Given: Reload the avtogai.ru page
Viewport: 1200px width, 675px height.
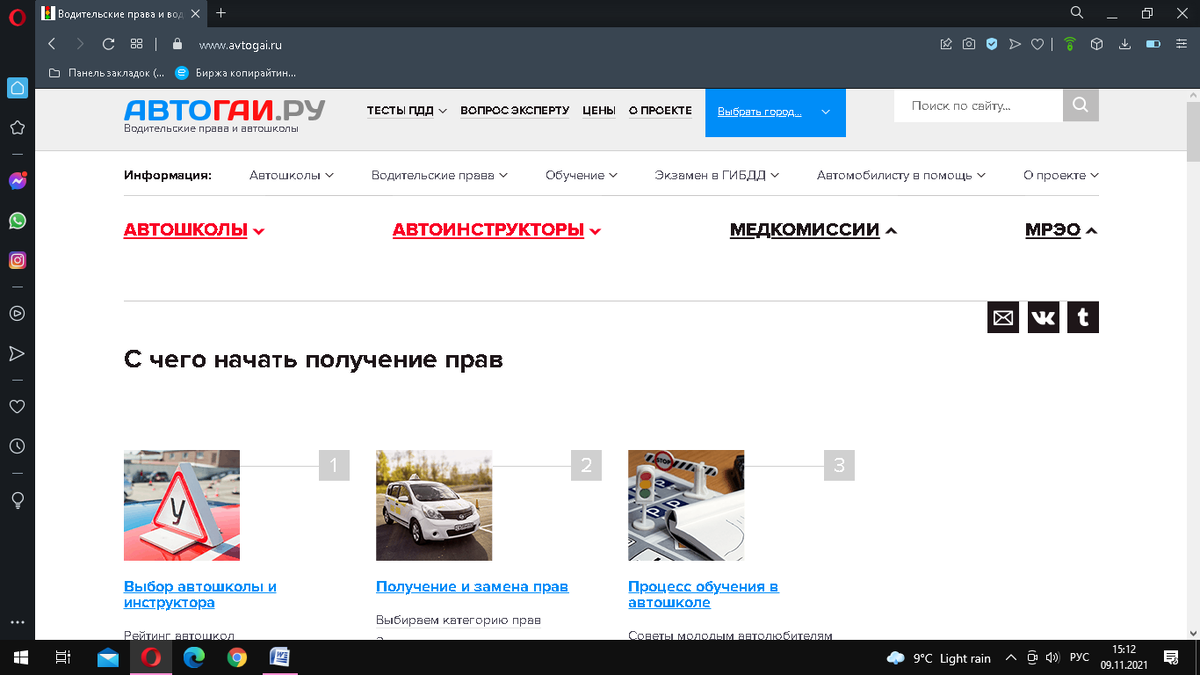Looking at the screenshot, I should [x=108, y=44].
